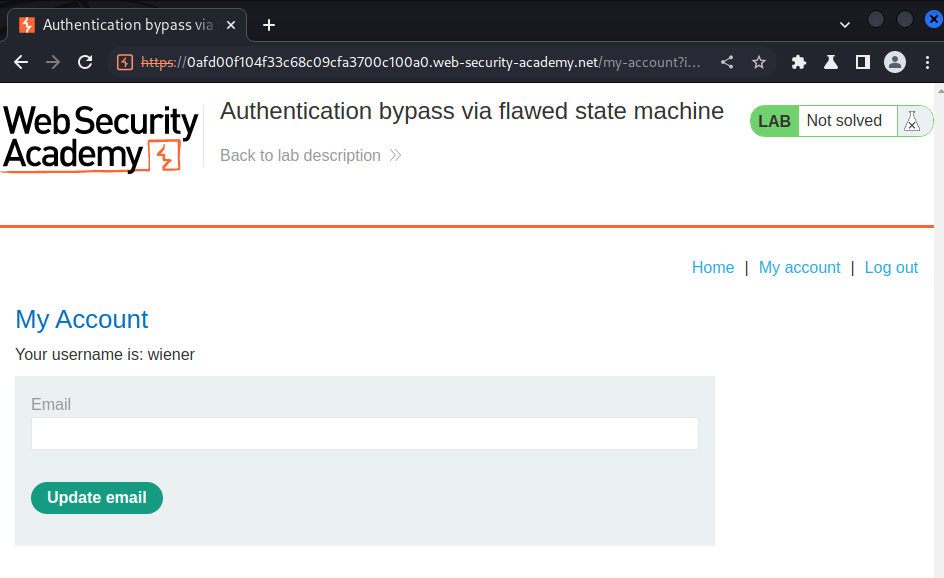
Task: Click the green LAB badge
Action: click(x=774, y=121)
